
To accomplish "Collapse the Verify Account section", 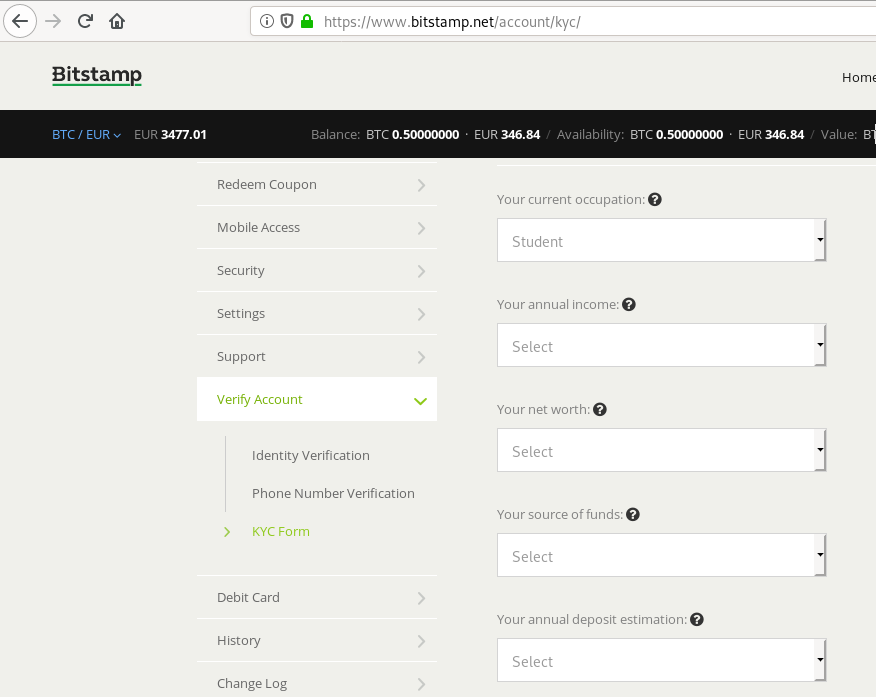I will point(316,399).
